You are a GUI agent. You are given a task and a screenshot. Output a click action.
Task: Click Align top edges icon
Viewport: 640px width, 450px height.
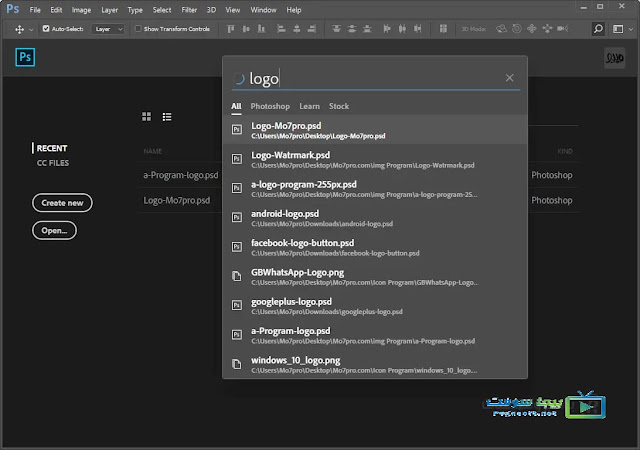231,29
